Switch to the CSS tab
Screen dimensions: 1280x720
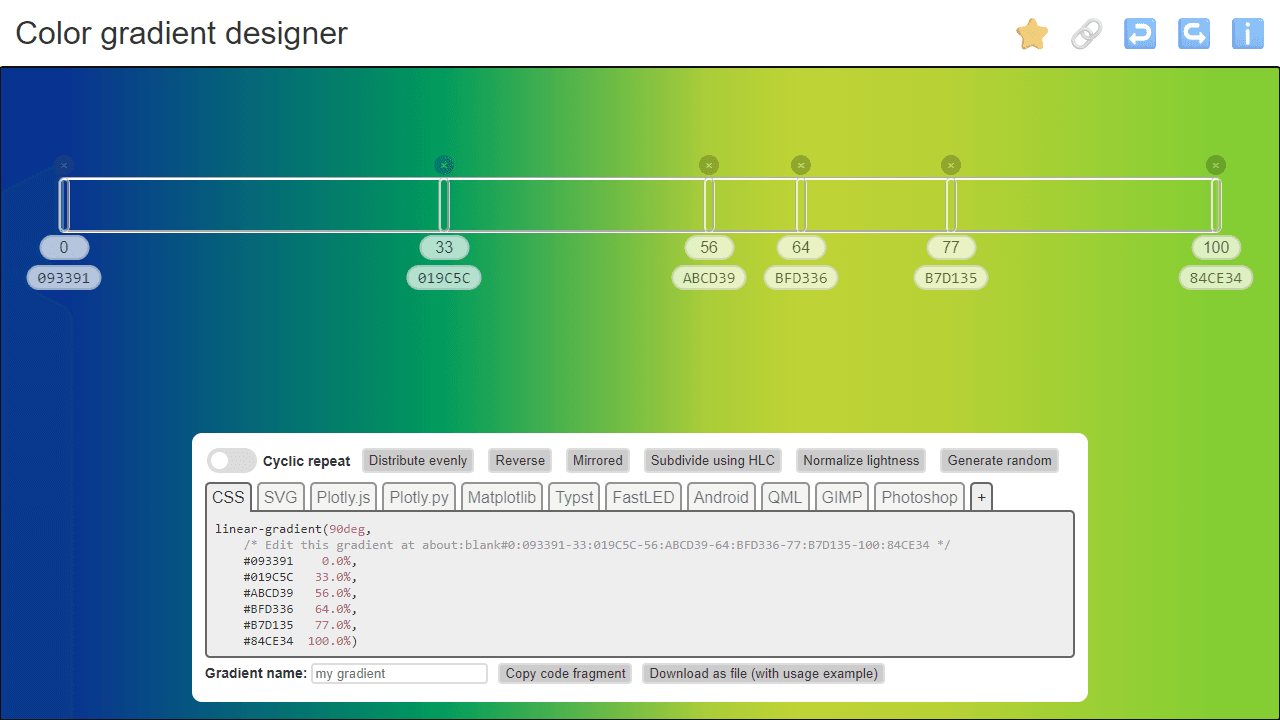coord(228,497)
